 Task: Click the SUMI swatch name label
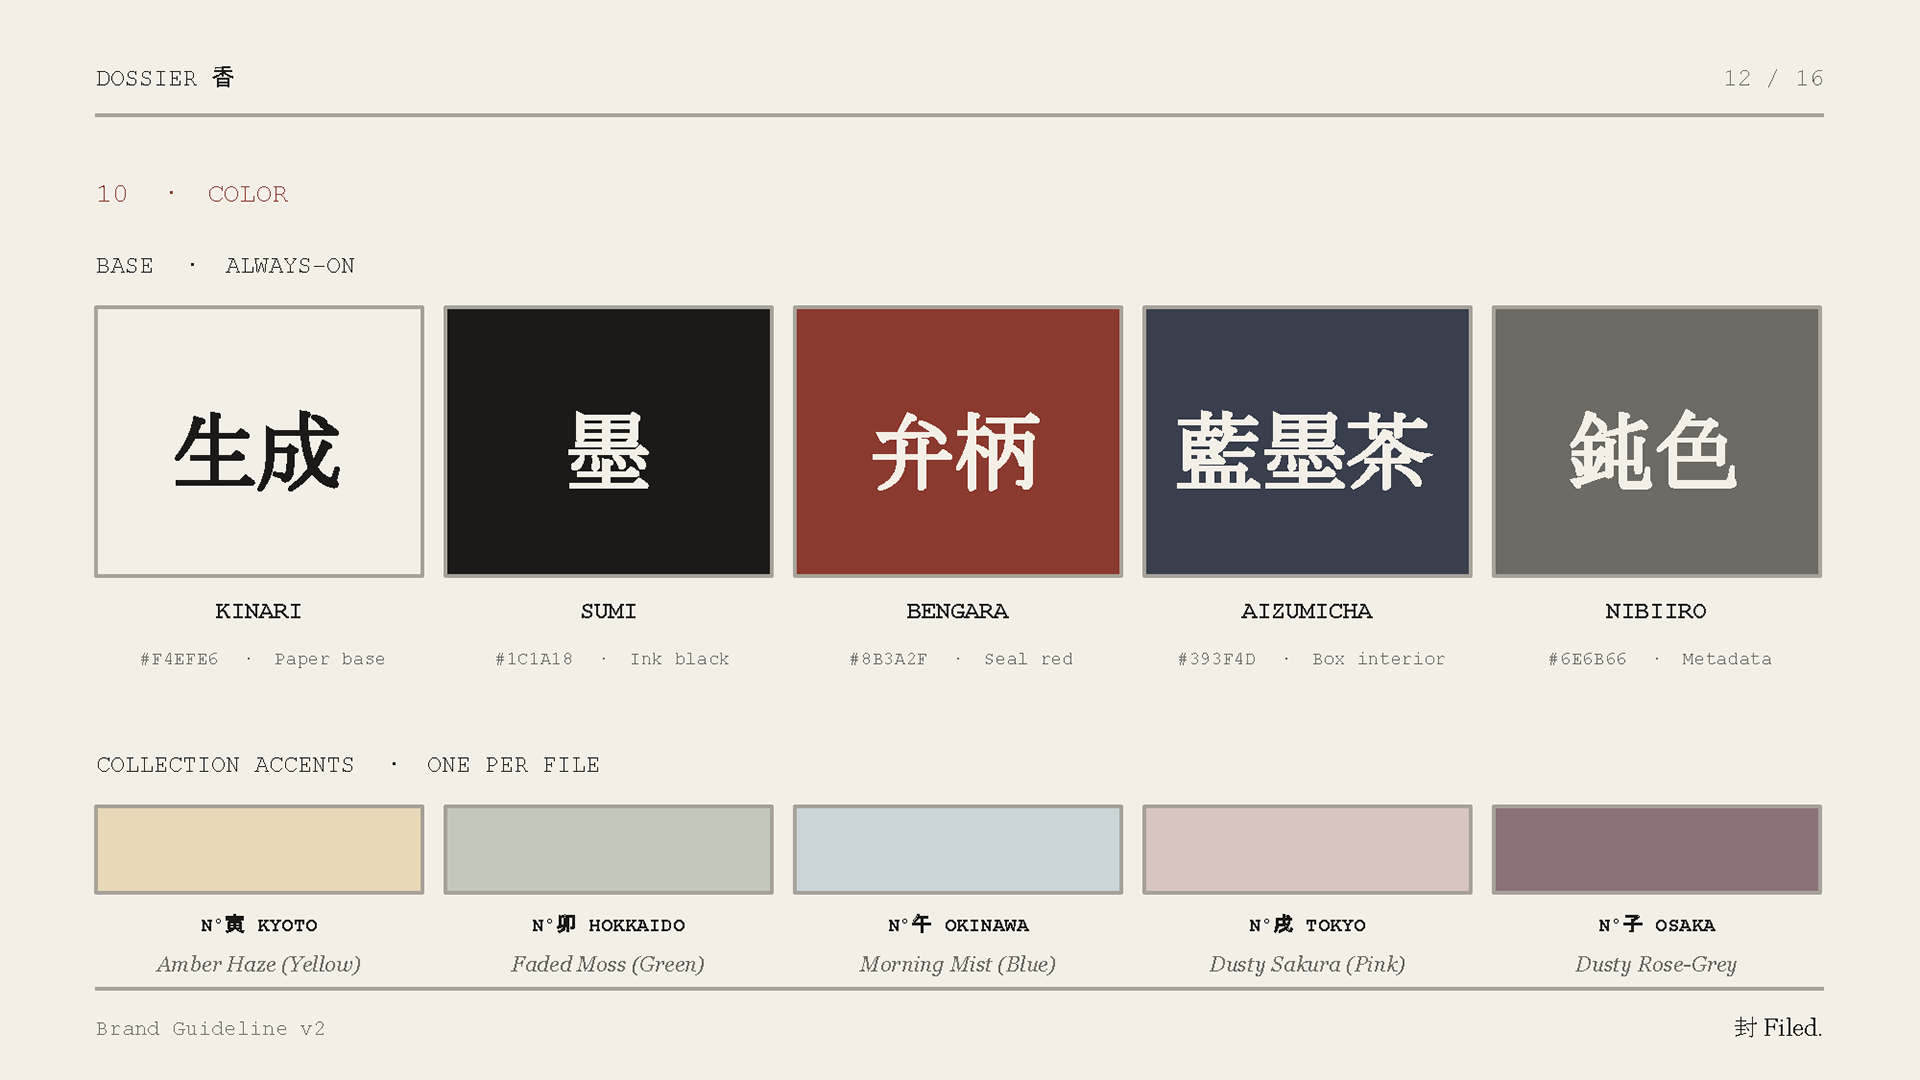point(608,611)
